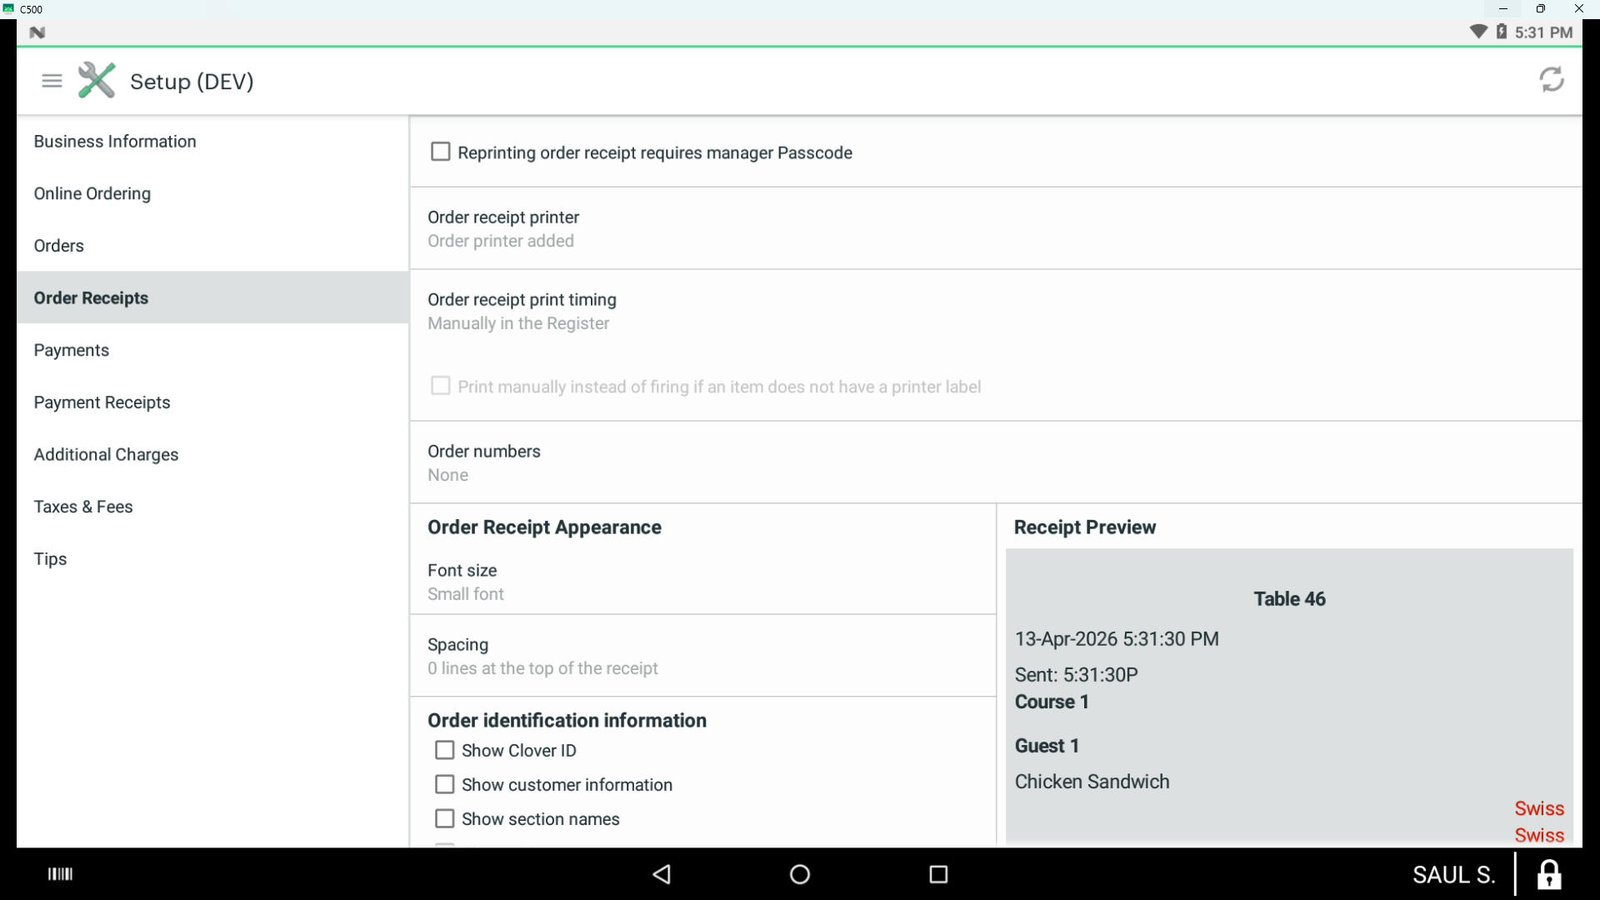Click the lock icon beside SAUL S.
This screenshot has width=1600, height=900.
pyautogui.click(x=1549, y=875)
